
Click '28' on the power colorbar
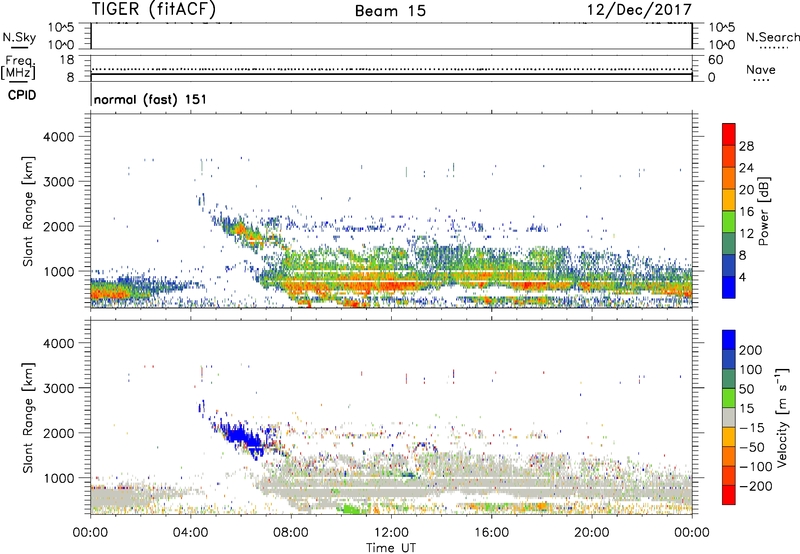(x=746, y=146)
